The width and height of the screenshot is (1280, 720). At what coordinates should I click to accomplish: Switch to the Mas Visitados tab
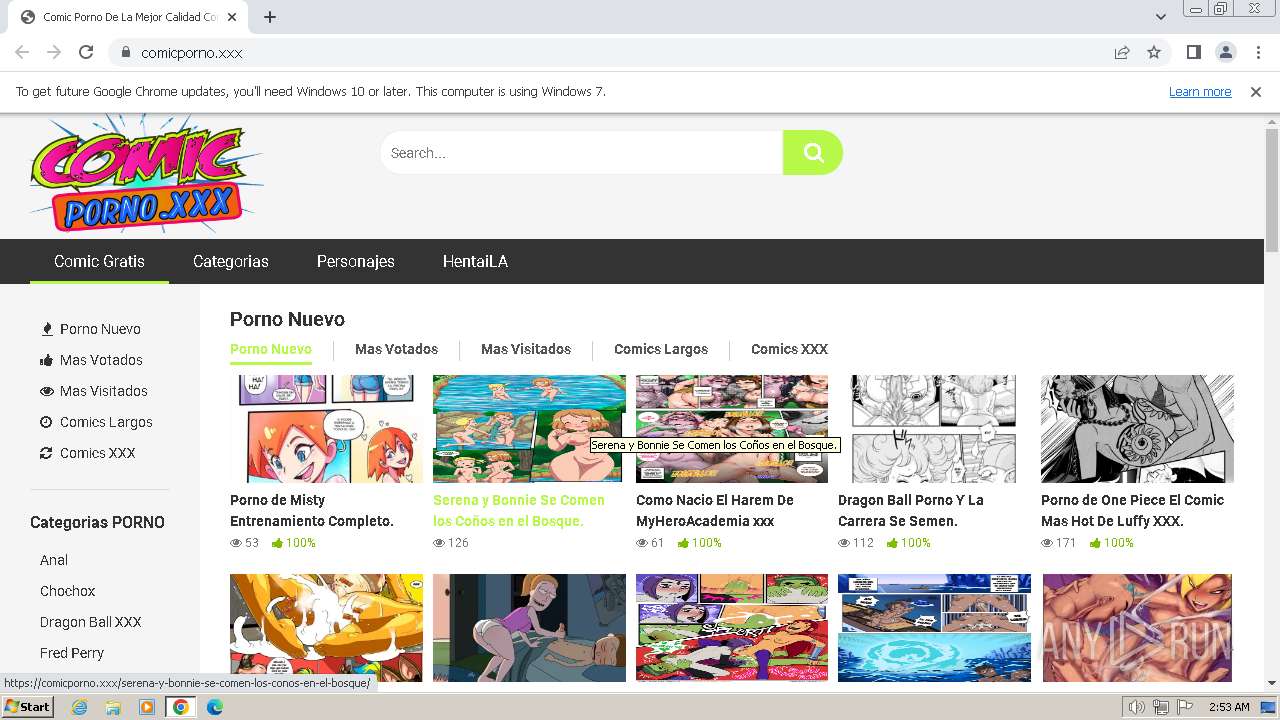(x=526, y=349)
